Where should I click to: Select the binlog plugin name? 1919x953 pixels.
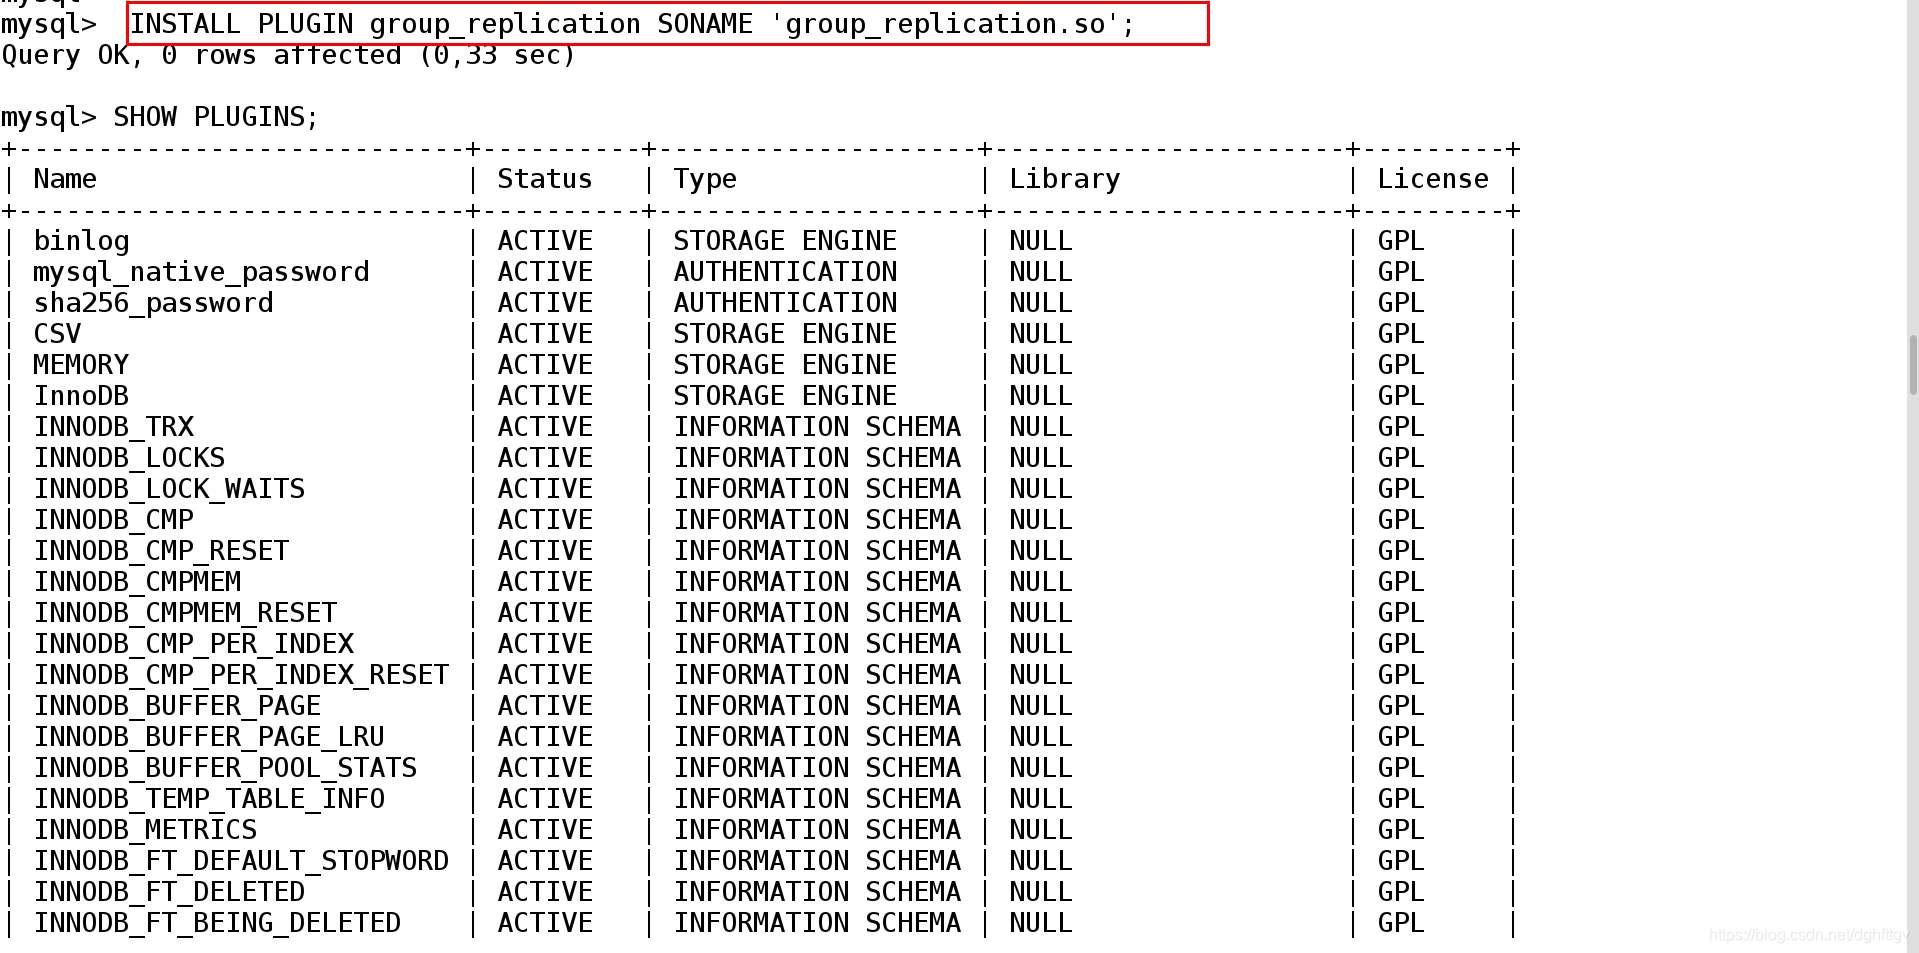coord(81,241)
